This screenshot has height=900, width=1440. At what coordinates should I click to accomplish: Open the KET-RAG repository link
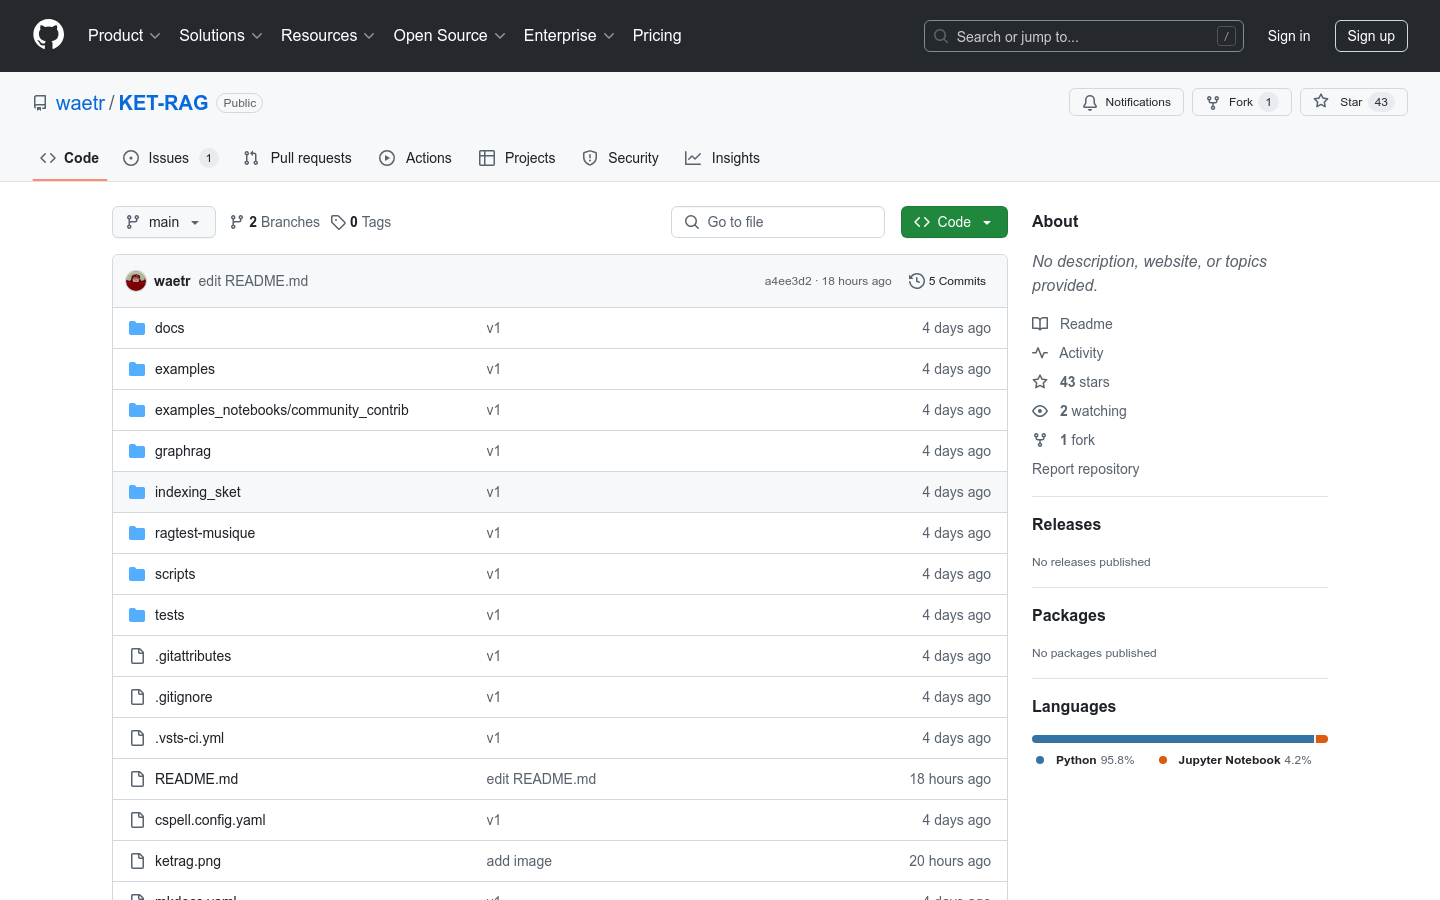pyautogui.click(x=163, y=103)
